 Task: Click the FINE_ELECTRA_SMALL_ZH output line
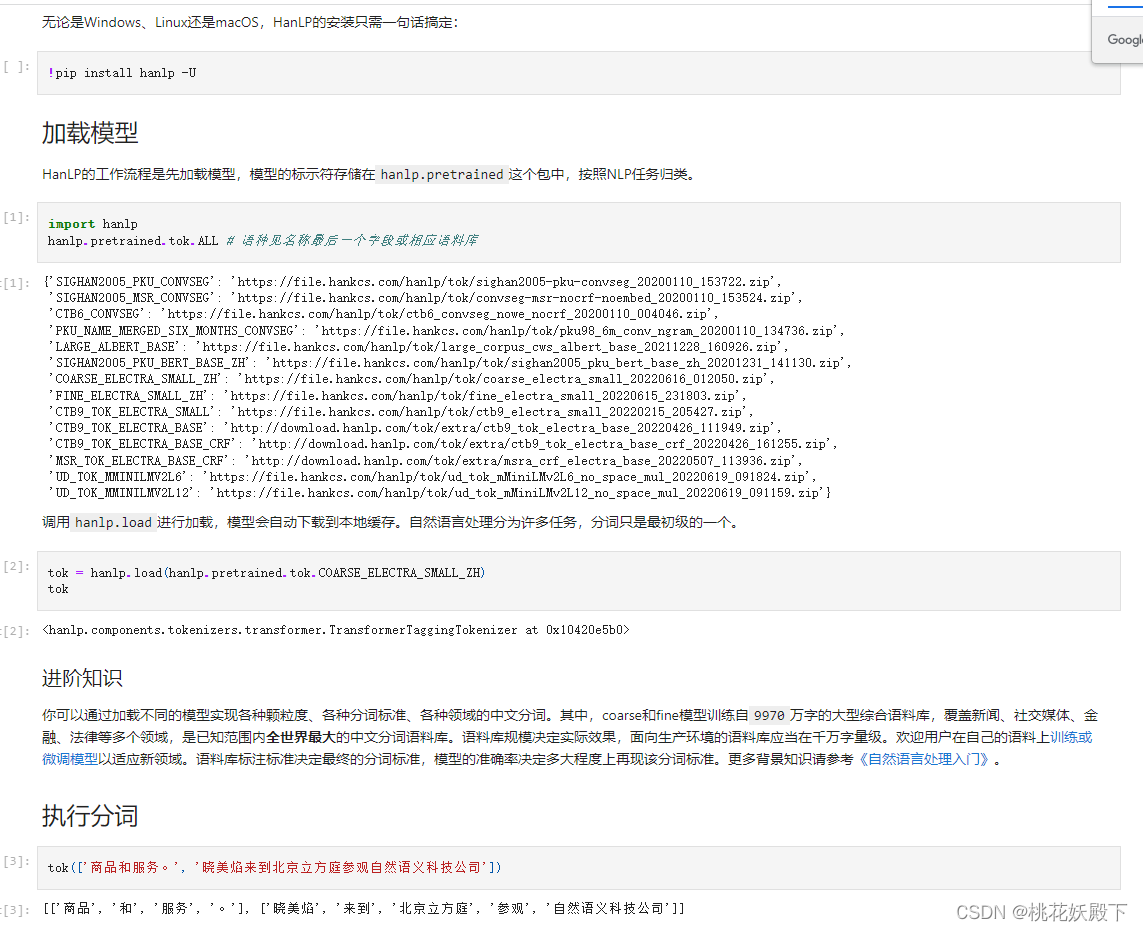tap(397, 395)
